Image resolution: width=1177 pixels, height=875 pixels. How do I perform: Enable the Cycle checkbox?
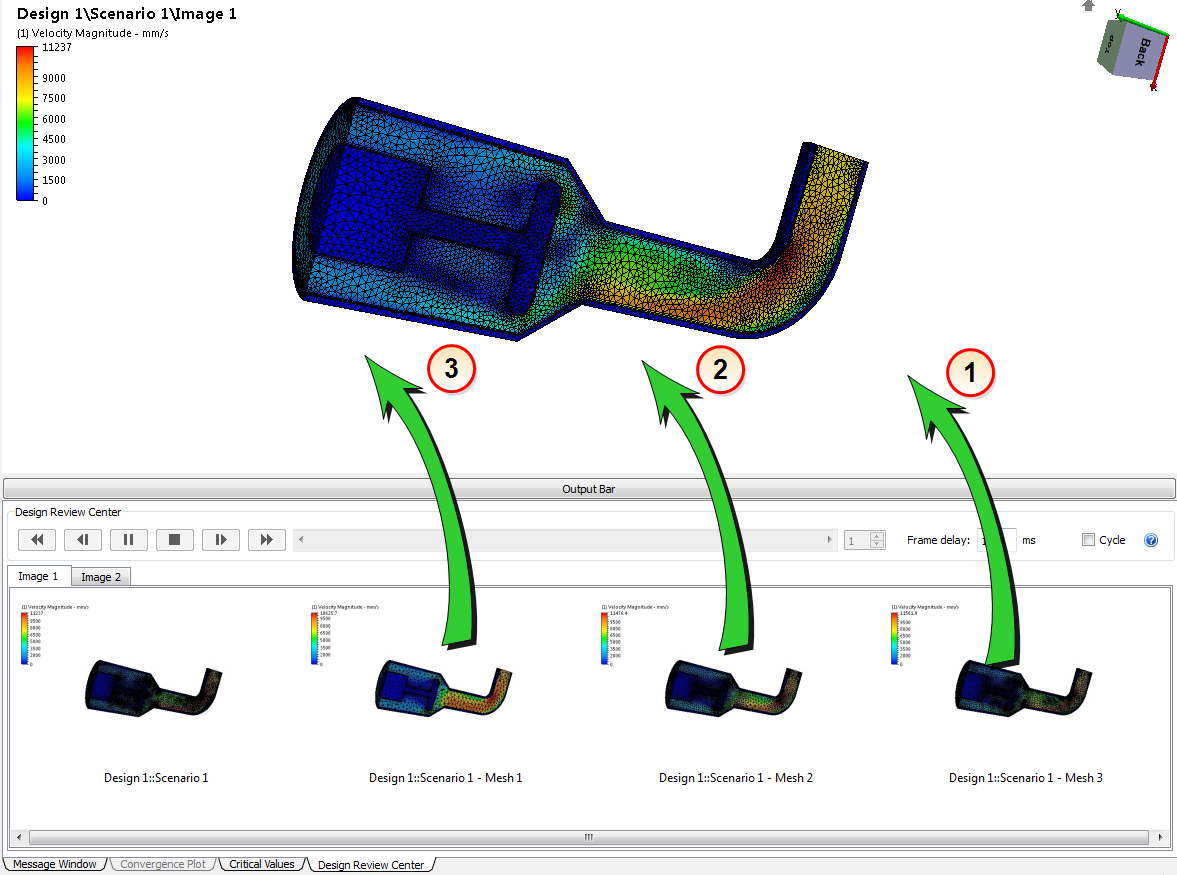[1088, 540]
